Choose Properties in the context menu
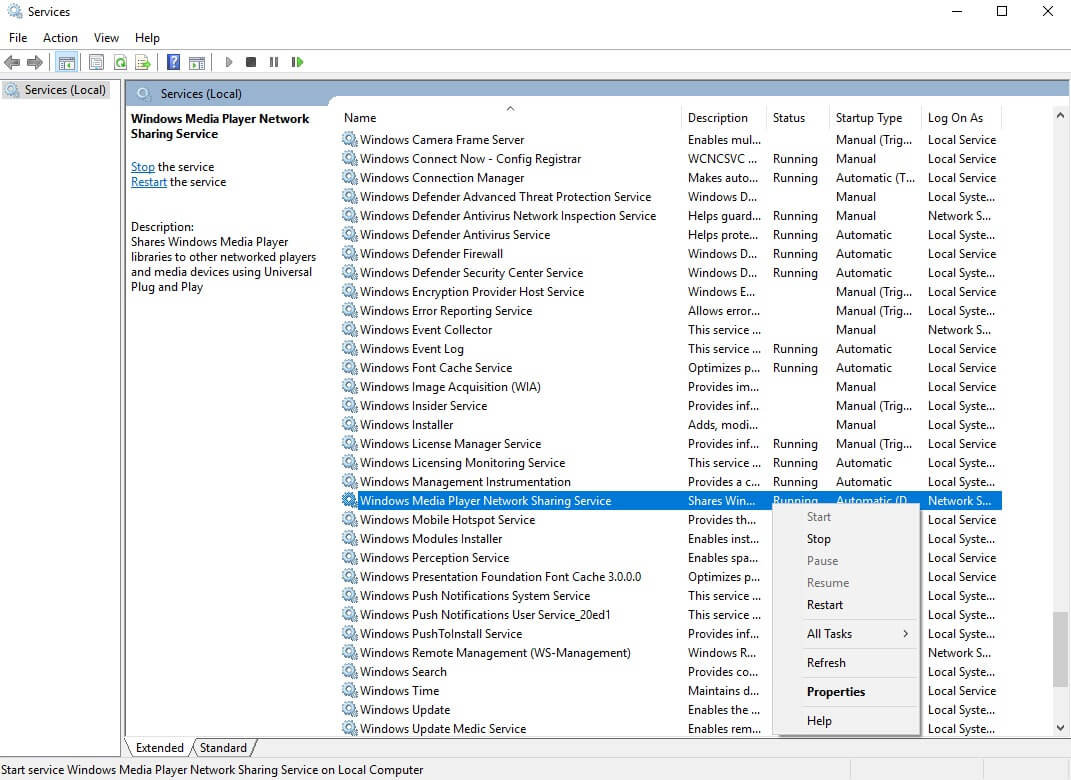Screen dimensions: 1071x780 point(836,692)
